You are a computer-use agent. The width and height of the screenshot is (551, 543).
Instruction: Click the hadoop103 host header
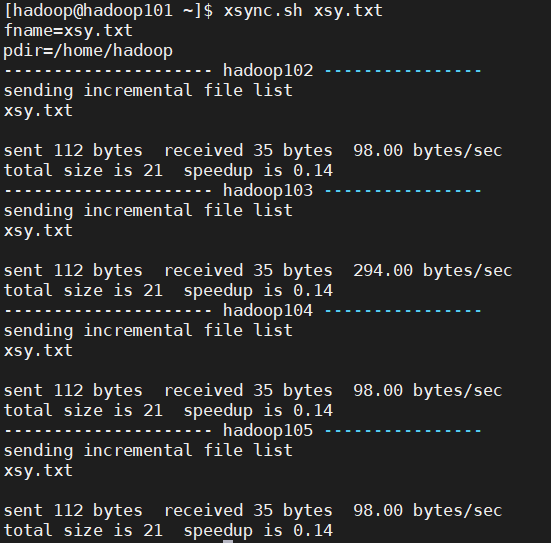point(268,191)
